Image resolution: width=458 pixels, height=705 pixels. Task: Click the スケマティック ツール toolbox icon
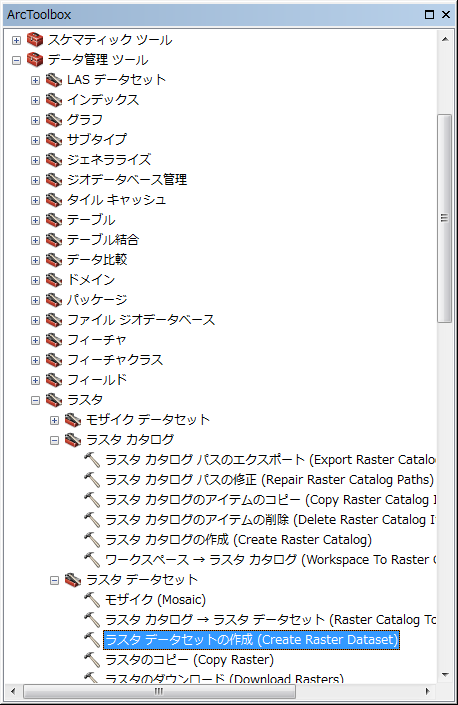tap(35, 40)
